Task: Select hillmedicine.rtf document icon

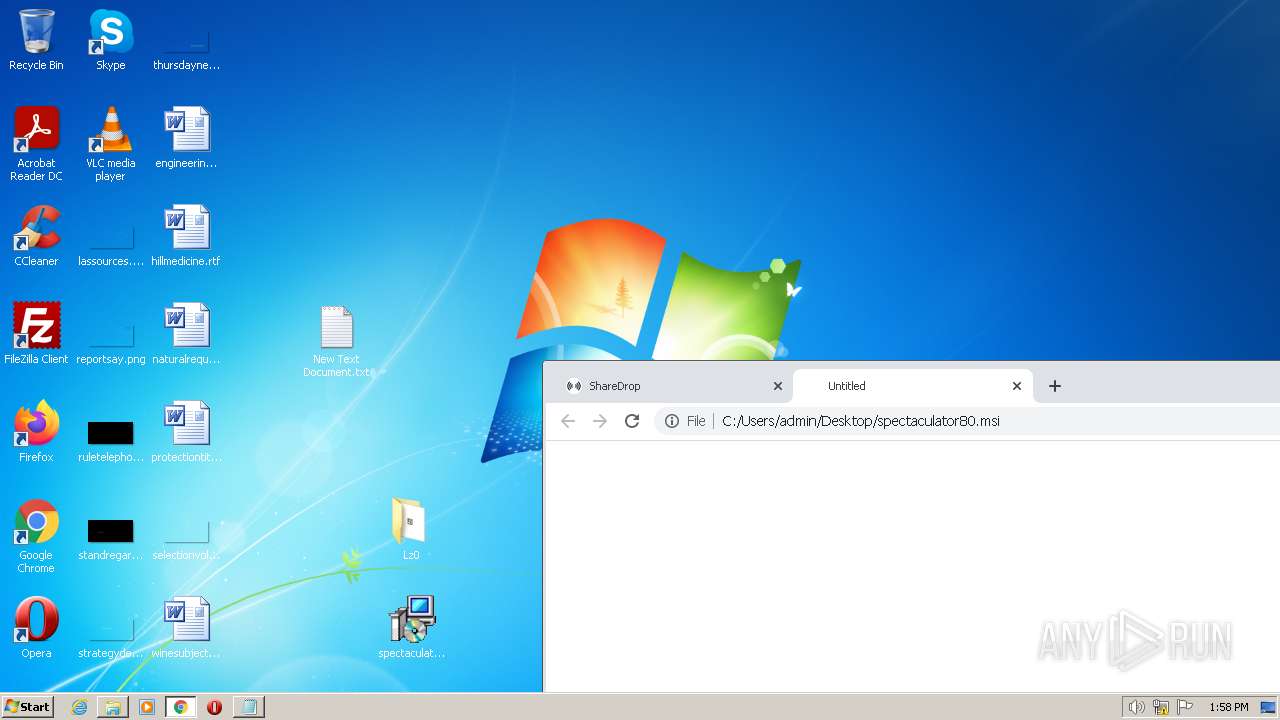Action: click(x=186, y=236)
